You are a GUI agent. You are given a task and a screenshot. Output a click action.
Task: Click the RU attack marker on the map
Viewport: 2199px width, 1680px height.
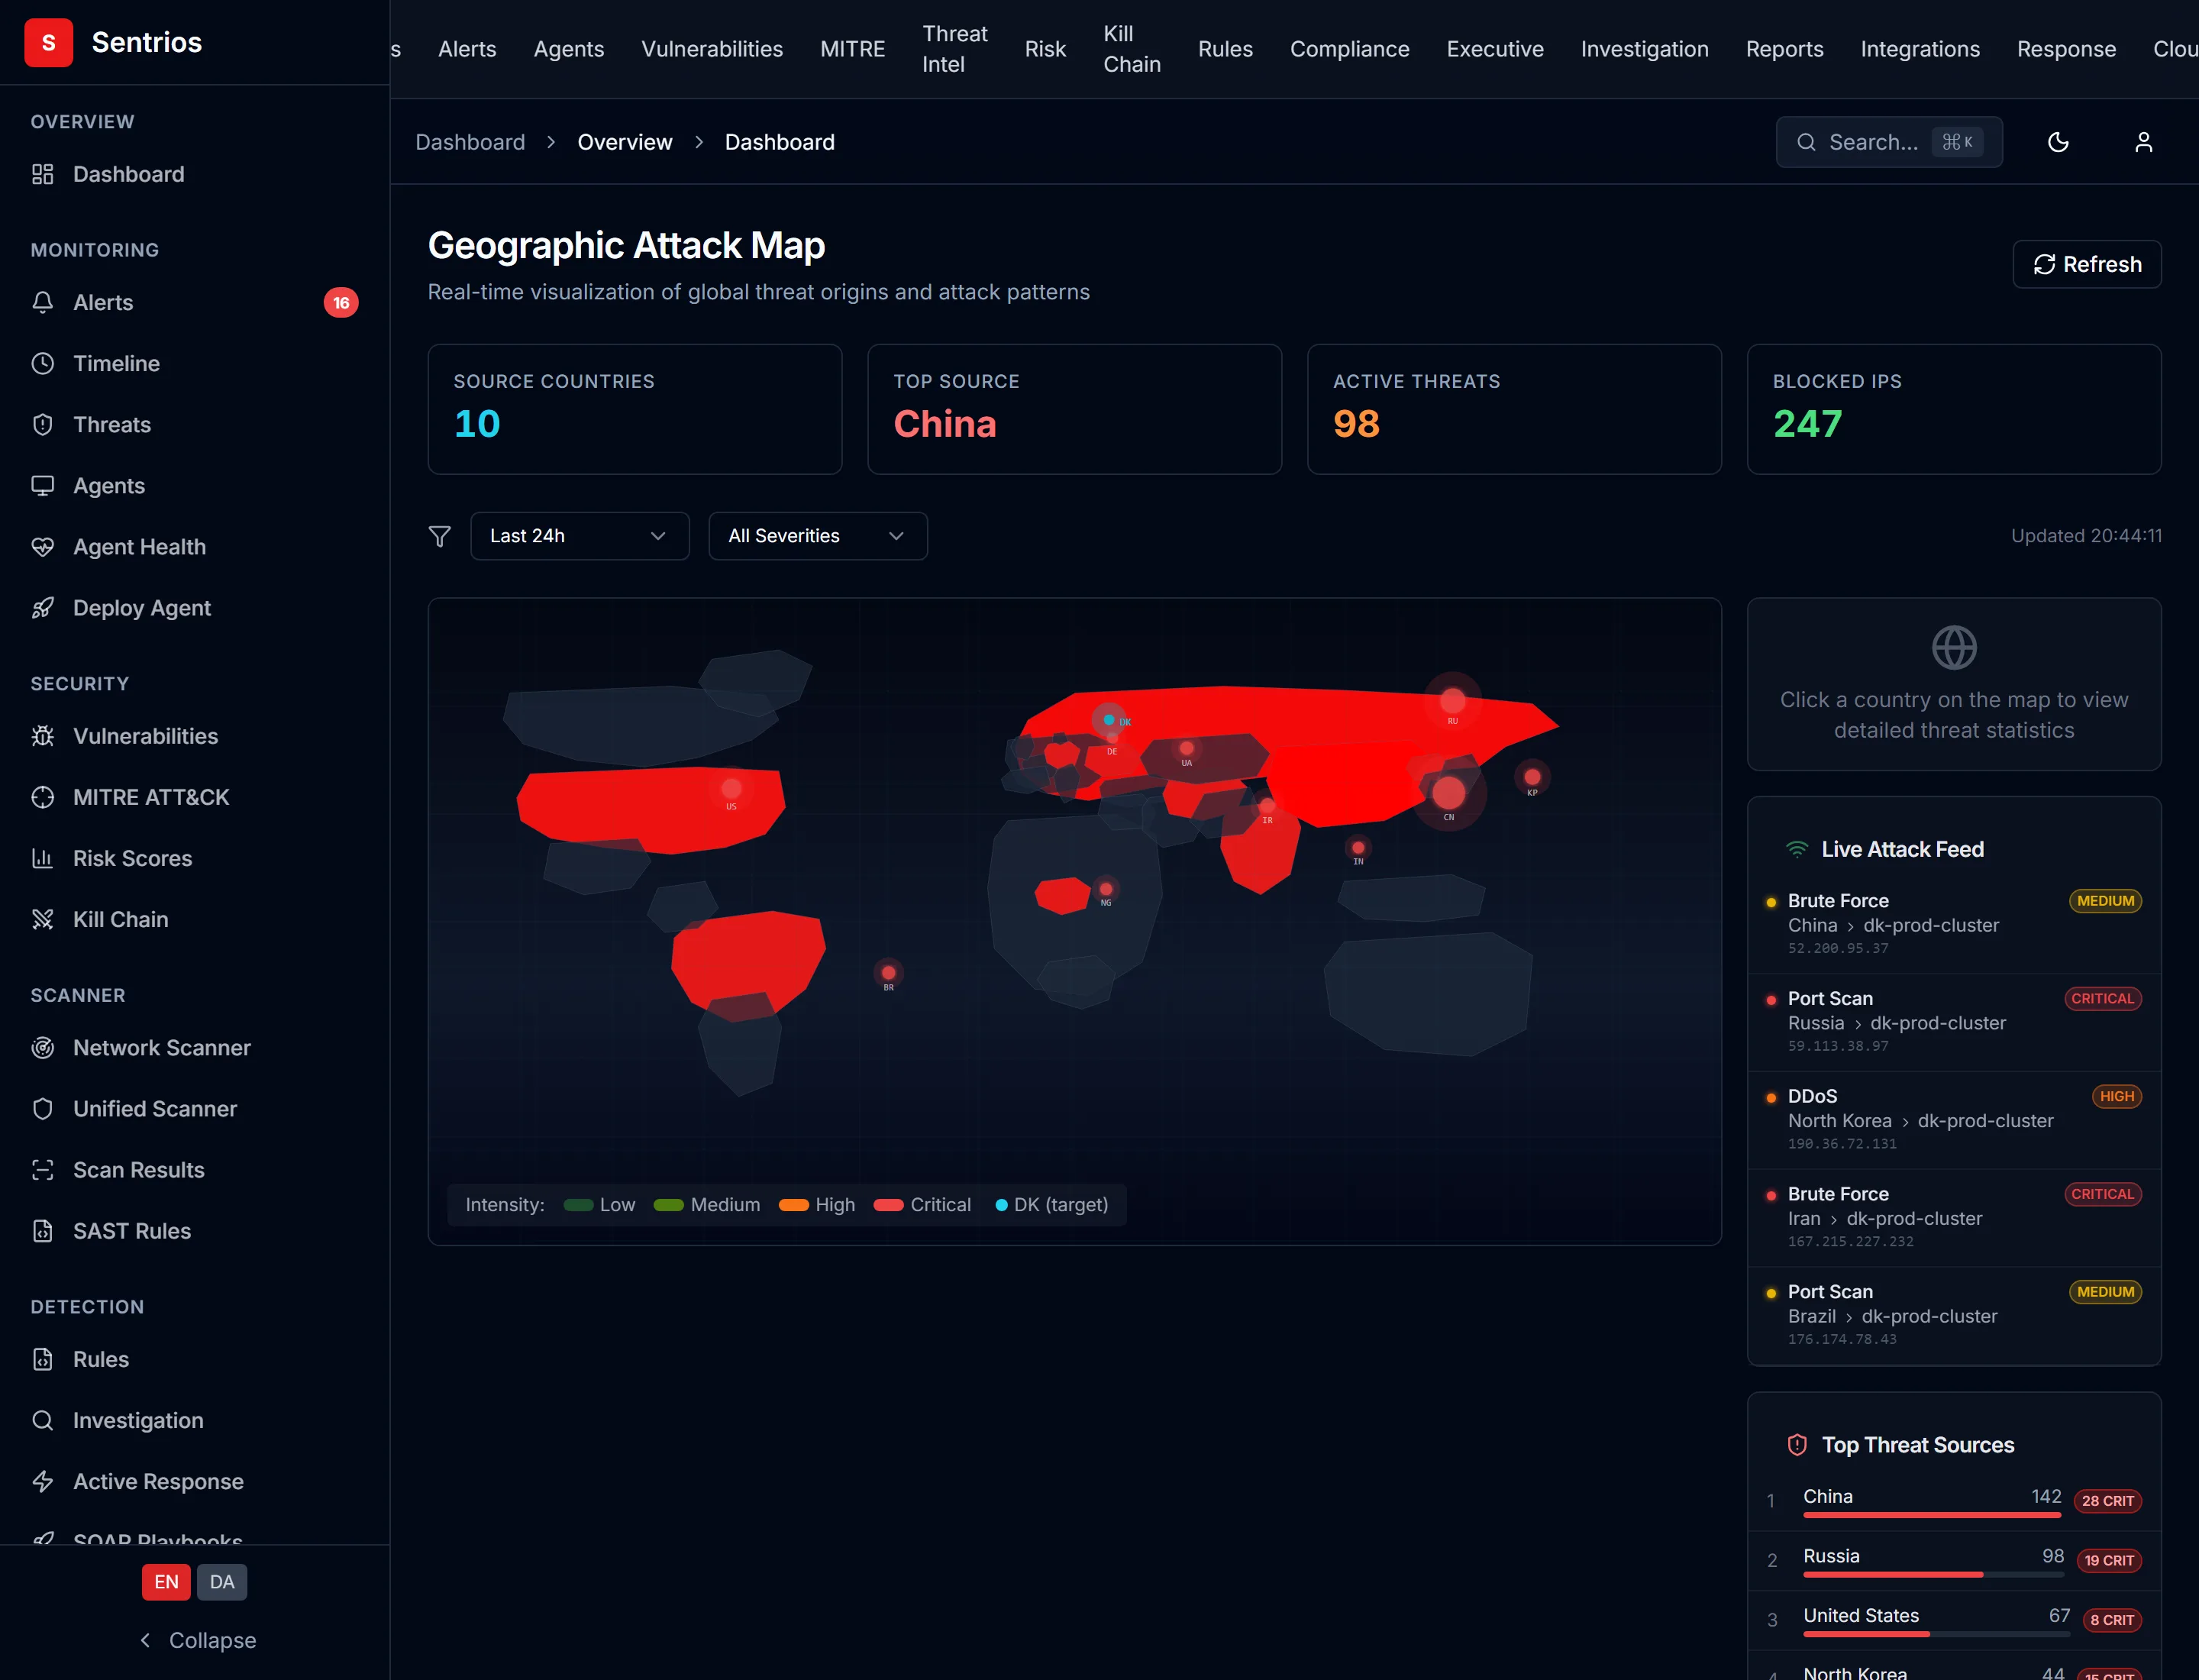pos(1452,700)
